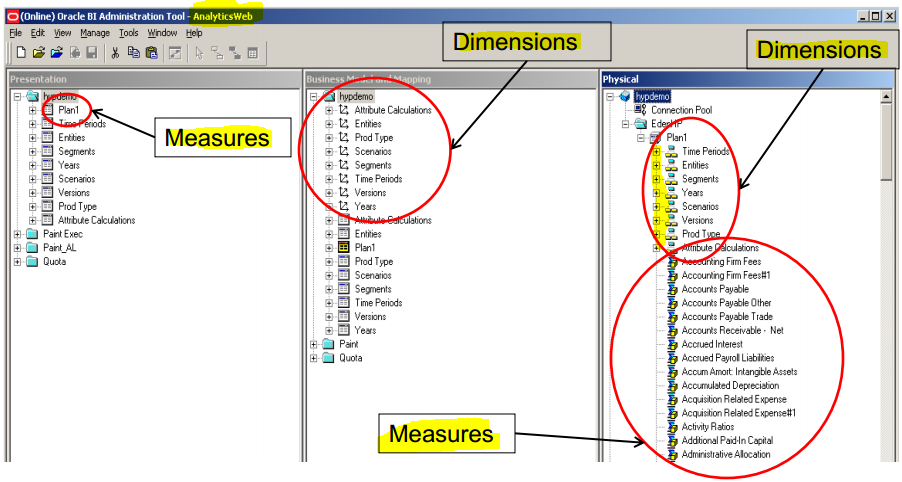The image size is (902, 482).
Task: Click the Connection Pool icon
Action: coord(640,109)
